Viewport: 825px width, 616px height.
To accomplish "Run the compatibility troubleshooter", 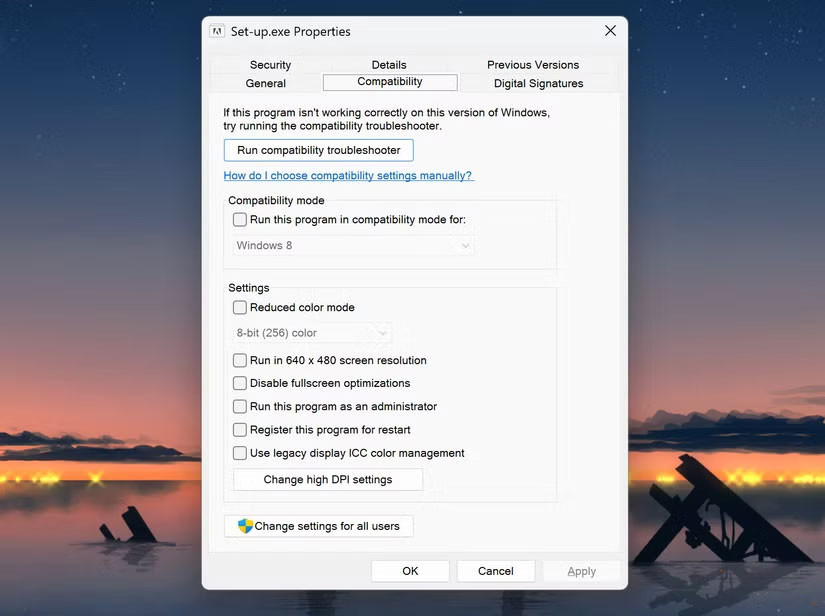I will click(x=318, y=149).
